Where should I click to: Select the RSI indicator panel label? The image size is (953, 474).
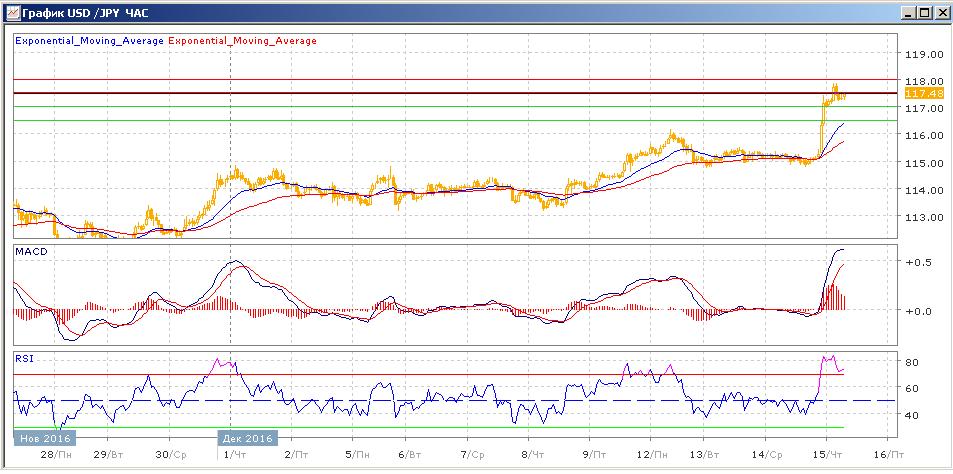point(24,356)
